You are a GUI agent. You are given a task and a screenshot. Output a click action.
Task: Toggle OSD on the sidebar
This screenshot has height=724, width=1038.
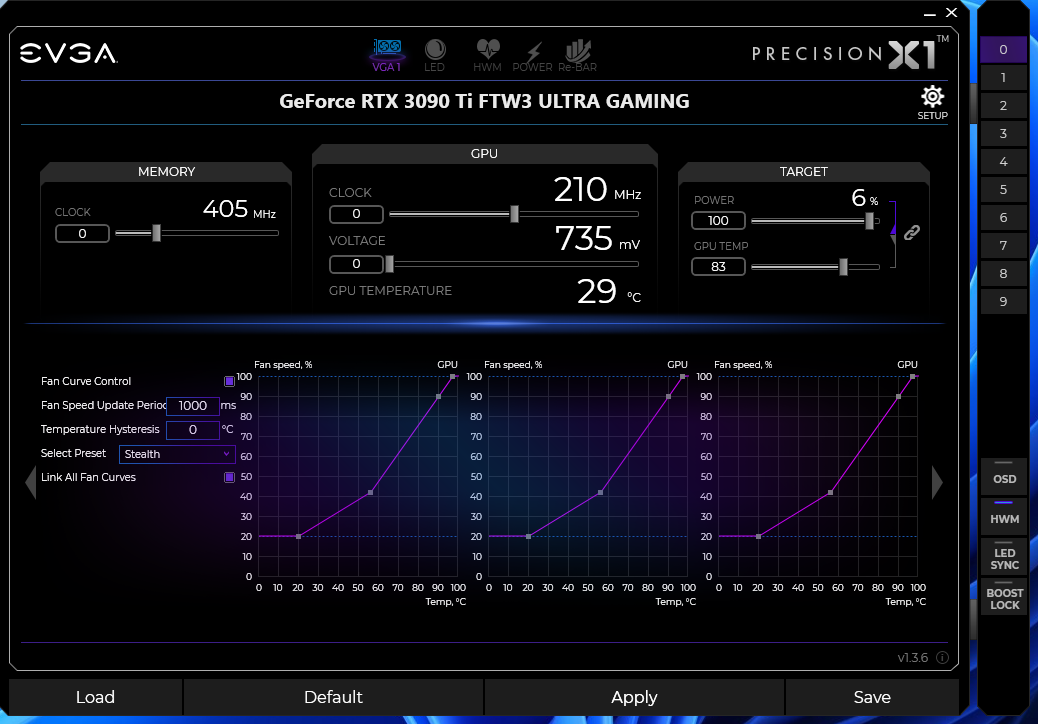tap(1004, 475)
